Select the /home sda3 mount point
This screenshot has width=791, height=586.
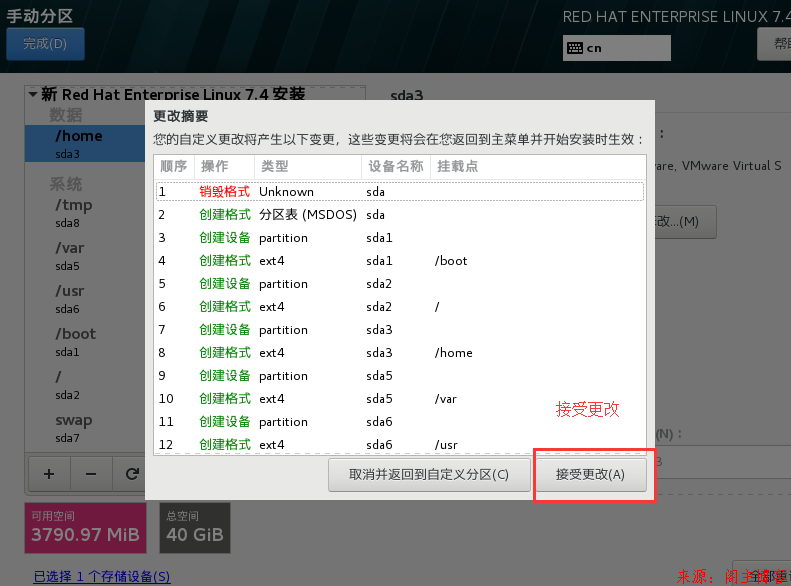(85, 144)
